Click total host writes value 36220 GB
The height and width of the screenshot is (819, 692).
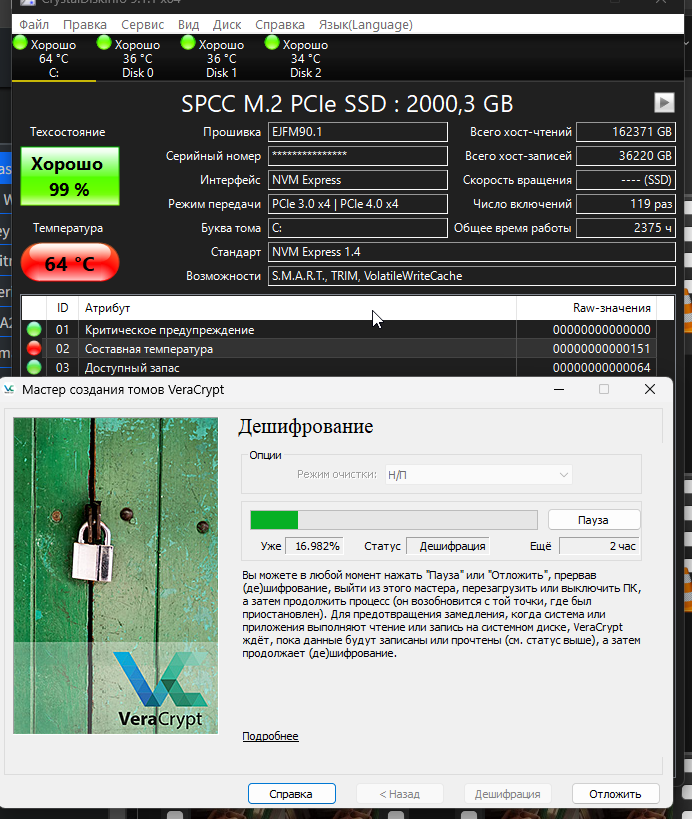coord(626,156)
